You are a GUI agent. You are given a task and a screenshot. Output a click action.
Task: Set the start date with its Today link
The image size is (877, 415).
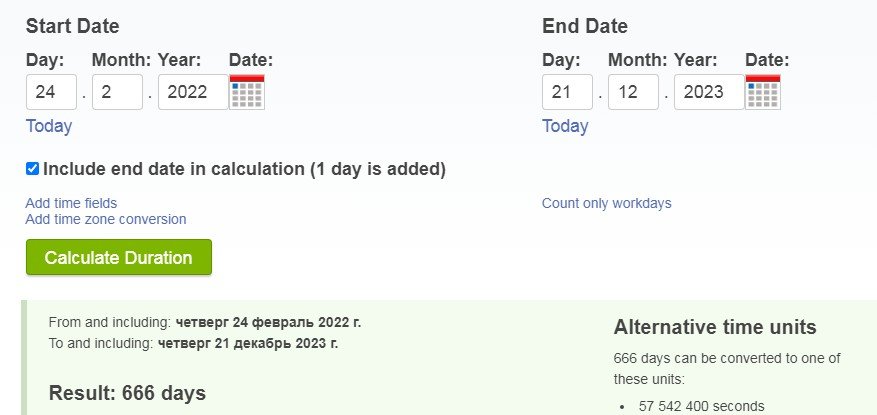click(49, 126)
